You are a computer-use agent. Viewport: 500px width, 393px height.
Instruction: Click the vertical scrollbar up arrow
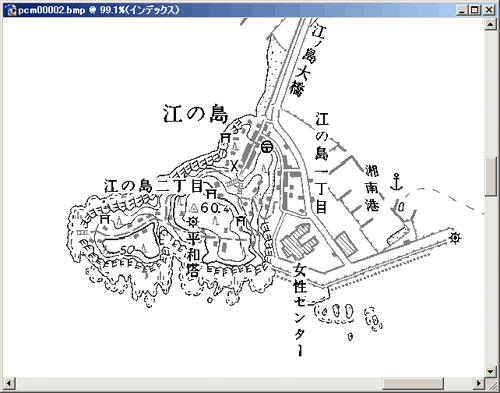click(490, 24)
